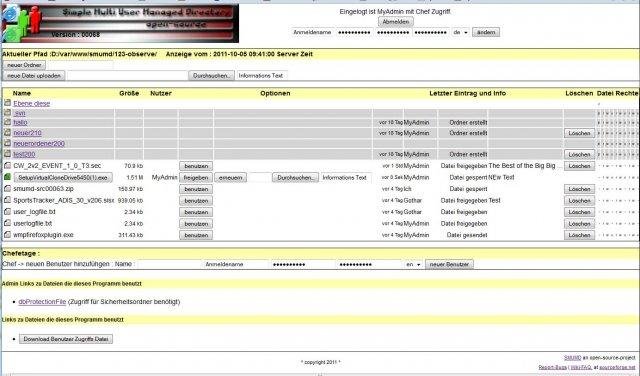
Task: Create folder with neuer Ordner button
Action: tap(24, 65)
